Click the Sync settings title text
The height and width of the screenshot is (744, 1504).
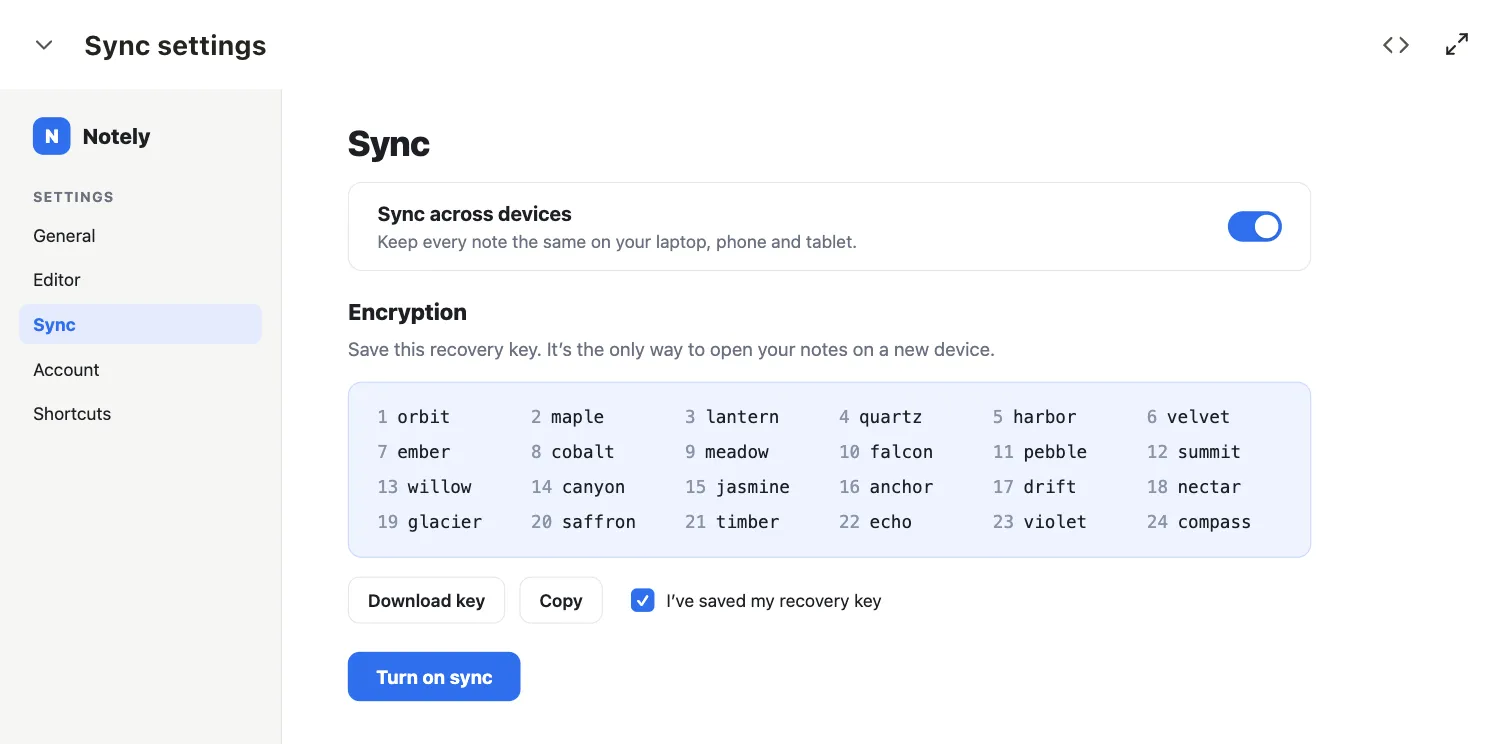(x=175, y=45)
